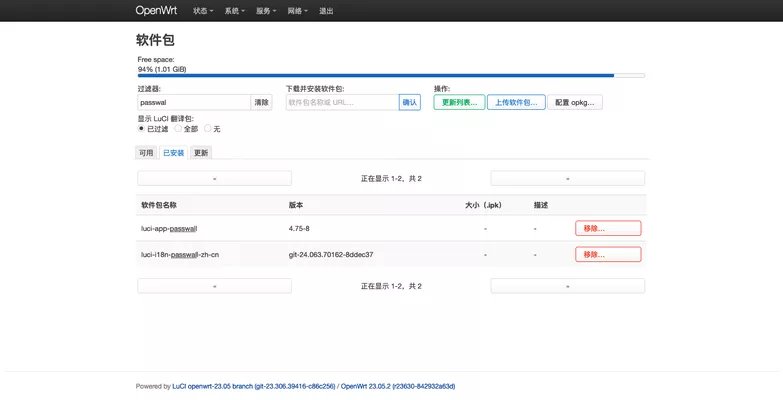Click the OpenWrt brand logo

point(157,11)
